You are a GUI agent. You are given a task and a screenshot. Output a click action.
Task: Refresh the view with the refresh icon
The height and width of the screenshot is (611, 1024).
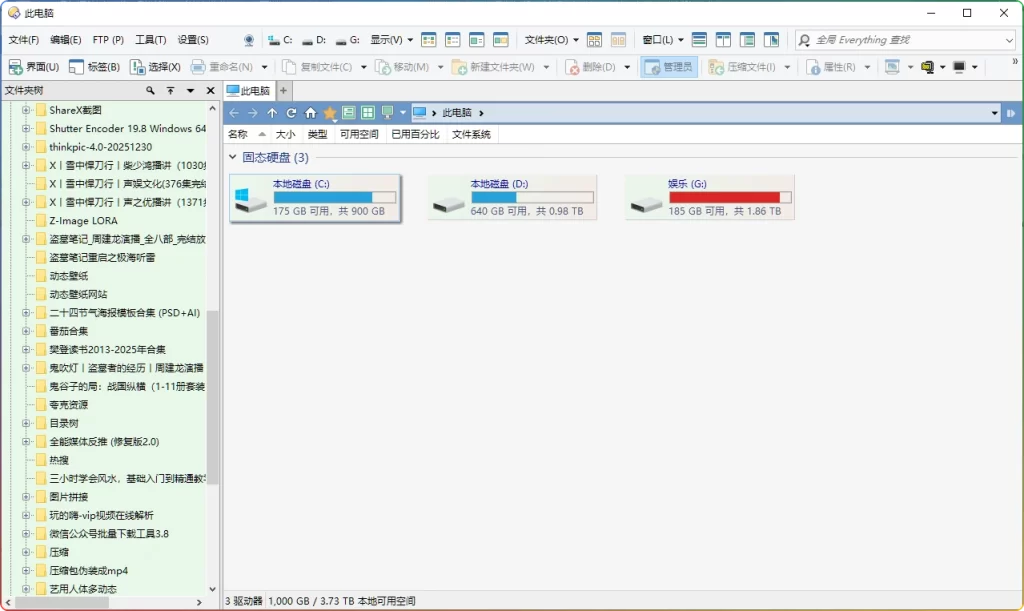[291, 112]
